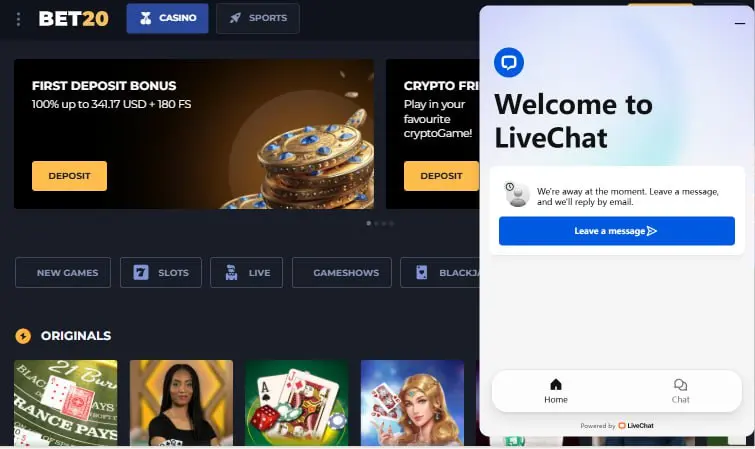755x449 pixels.
Task: Click the LiveChat speech bubble icon
Action: [x=509, y=62]
